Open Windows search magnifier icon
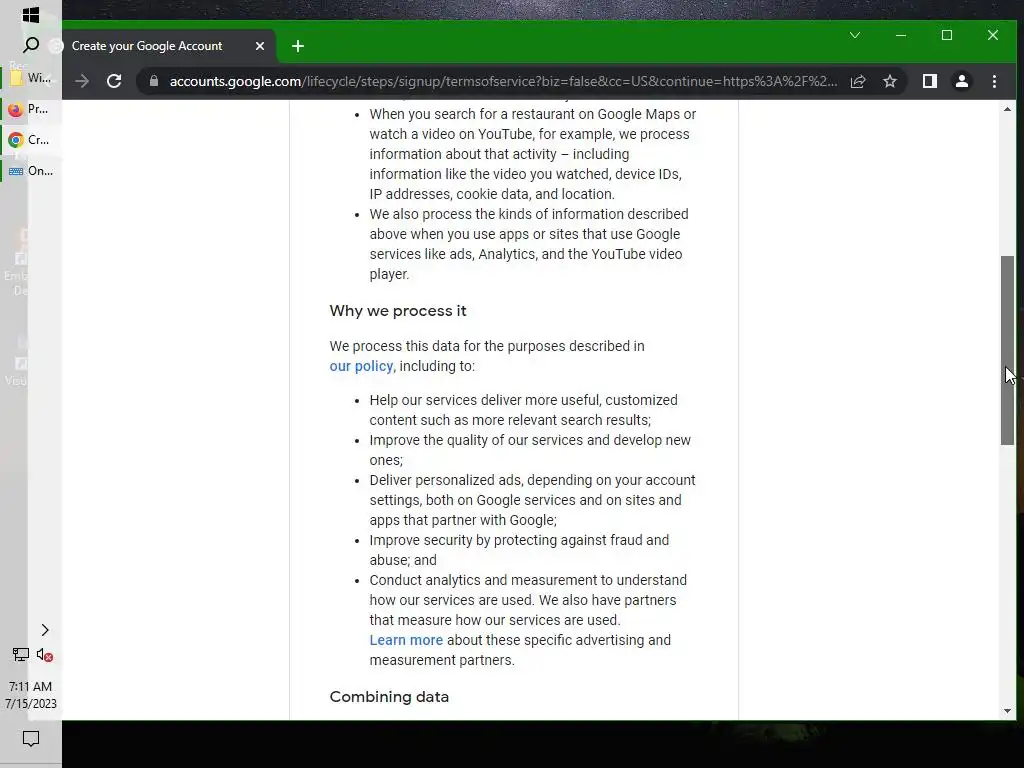 tap(31, 45)
